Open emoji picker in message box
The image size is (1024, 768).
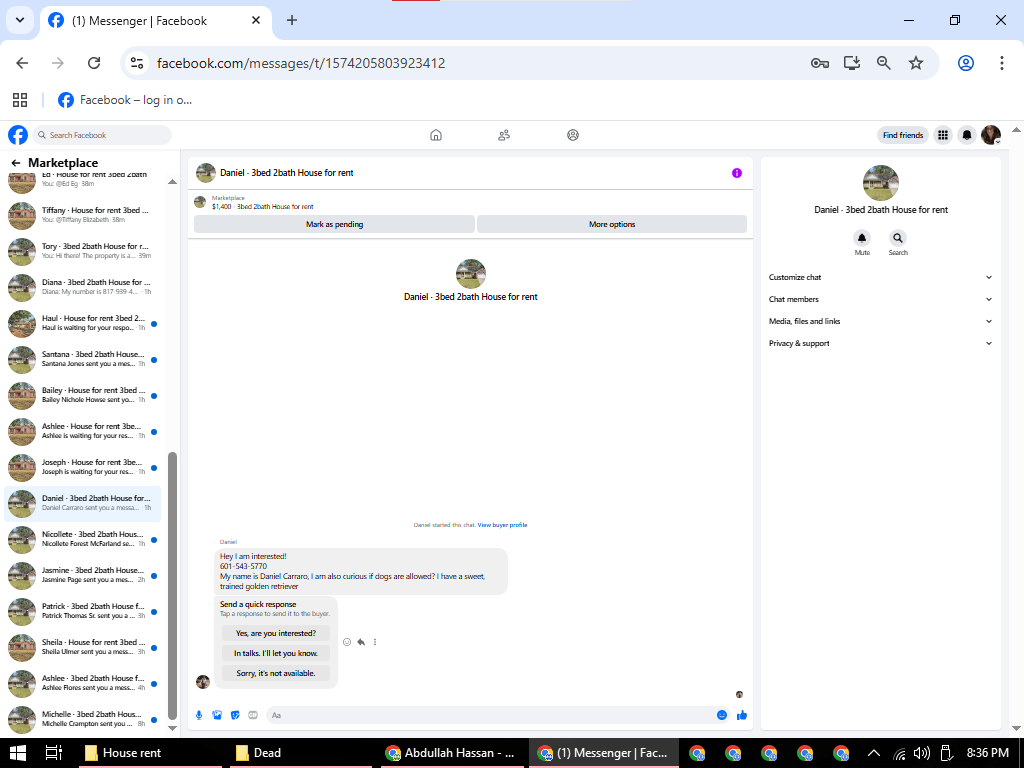tap(722, 715)
